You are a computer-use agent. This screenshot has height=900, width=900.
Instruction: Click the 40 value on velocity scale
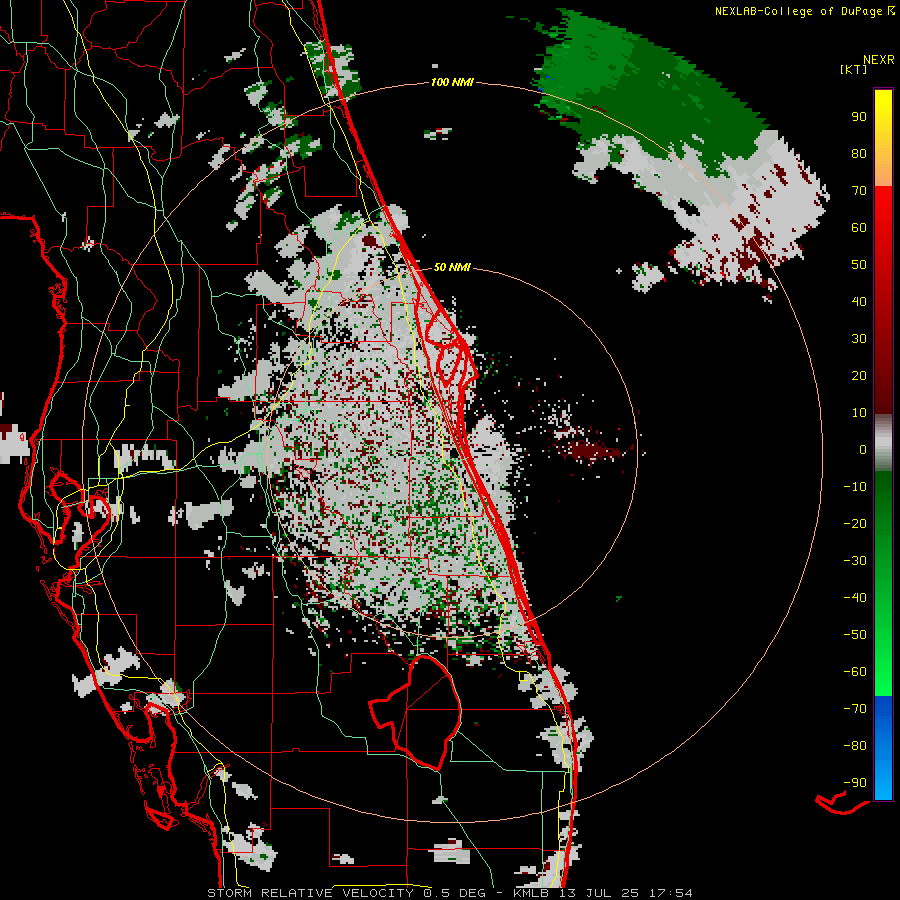coord(859,302)
